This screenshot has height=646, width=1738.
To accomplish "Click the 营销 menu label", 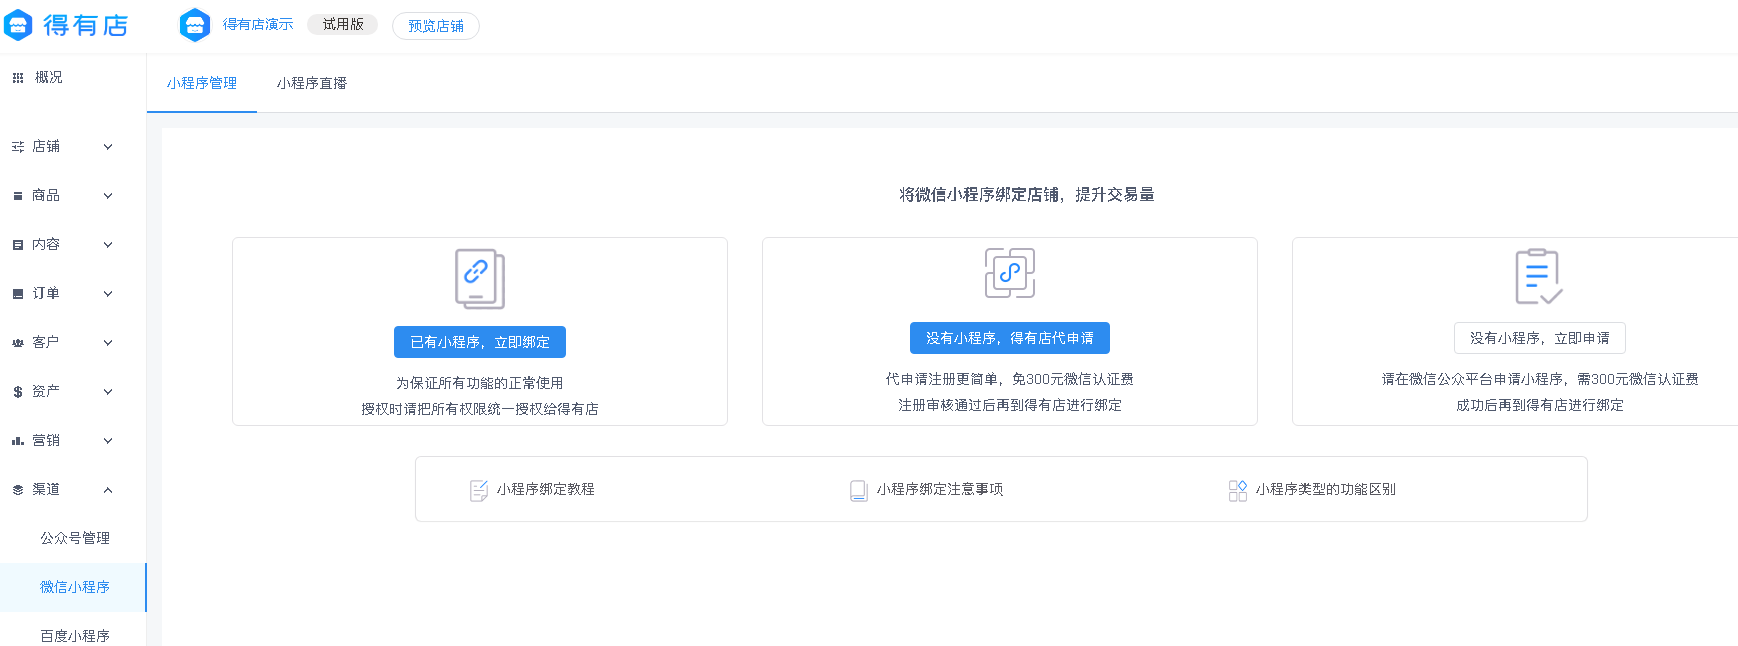I will click(x=46, y=440).
